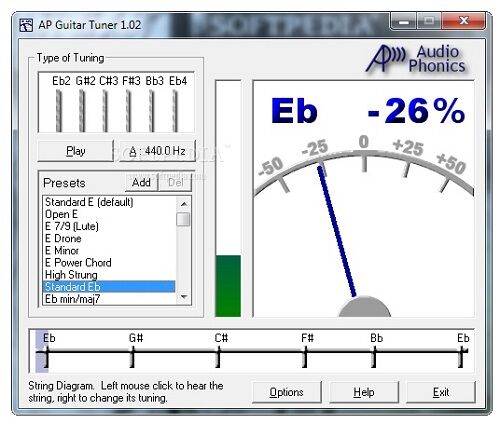The height and width of the screenshot is (423, 500).
Task: Add a new preset with Add button
Action: click(x=141, y=183)
